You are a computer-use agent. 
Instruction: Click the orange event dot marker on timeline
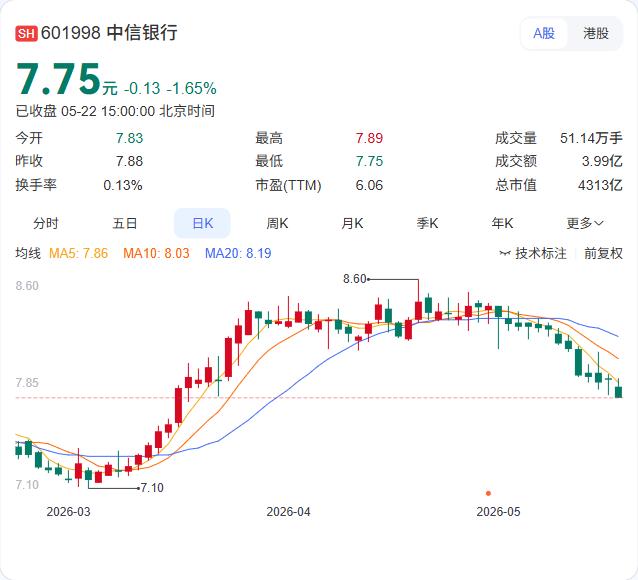[x=488, y=493]
